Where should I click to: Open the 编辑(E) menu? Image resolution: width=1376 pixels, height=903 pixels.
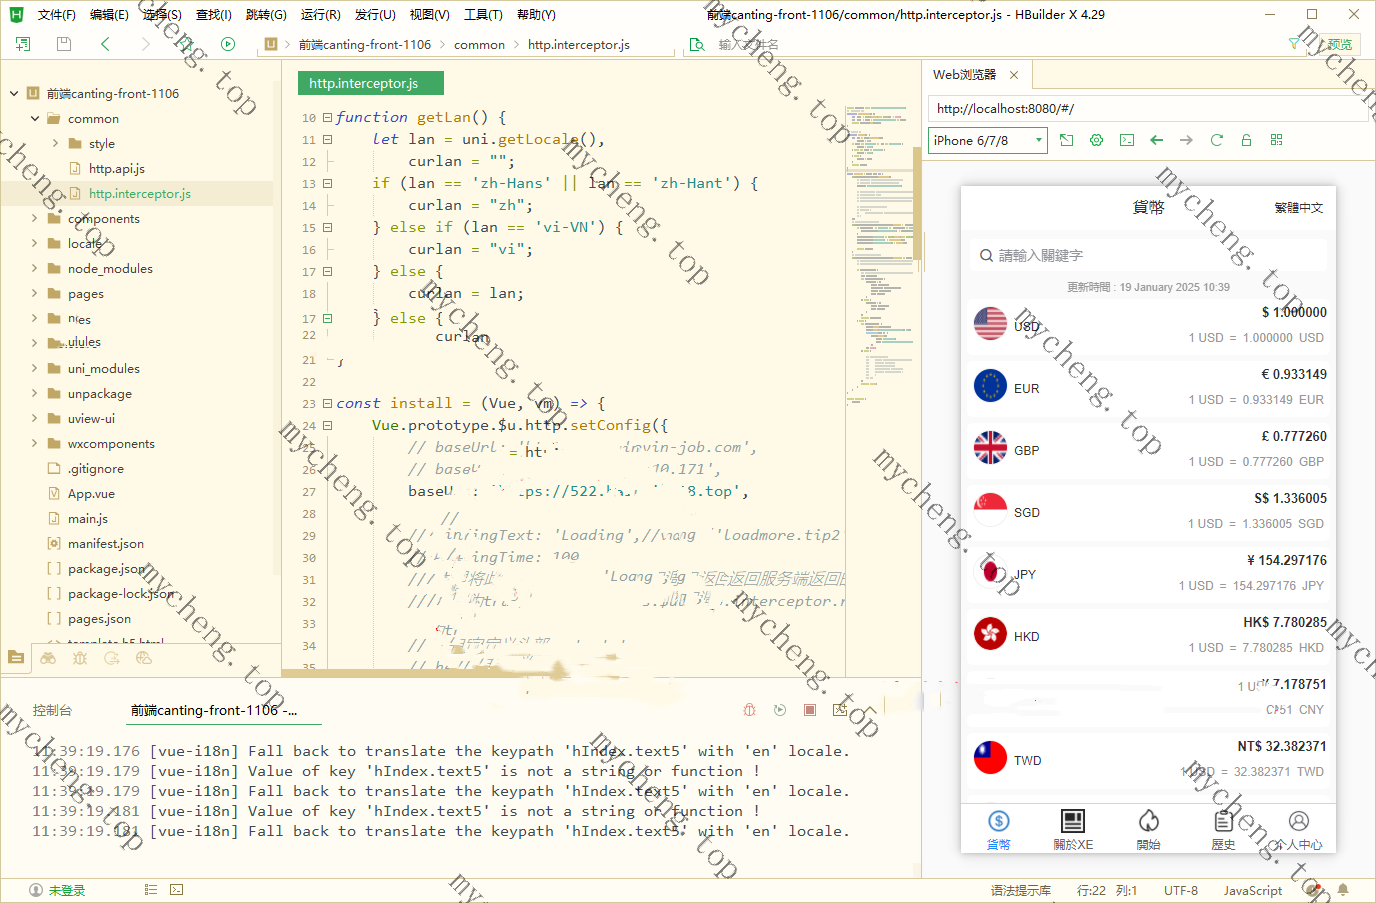pyautogui.click(x=109, y=15)
